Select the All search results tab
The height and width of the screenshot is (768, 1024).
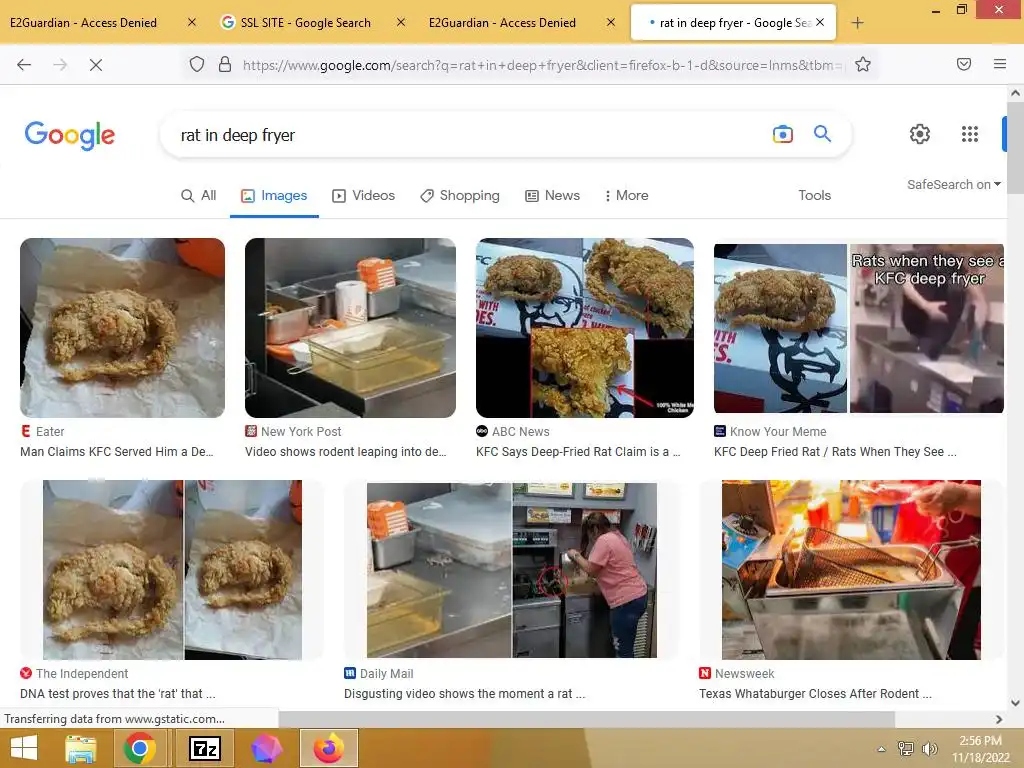pos(199,195)
